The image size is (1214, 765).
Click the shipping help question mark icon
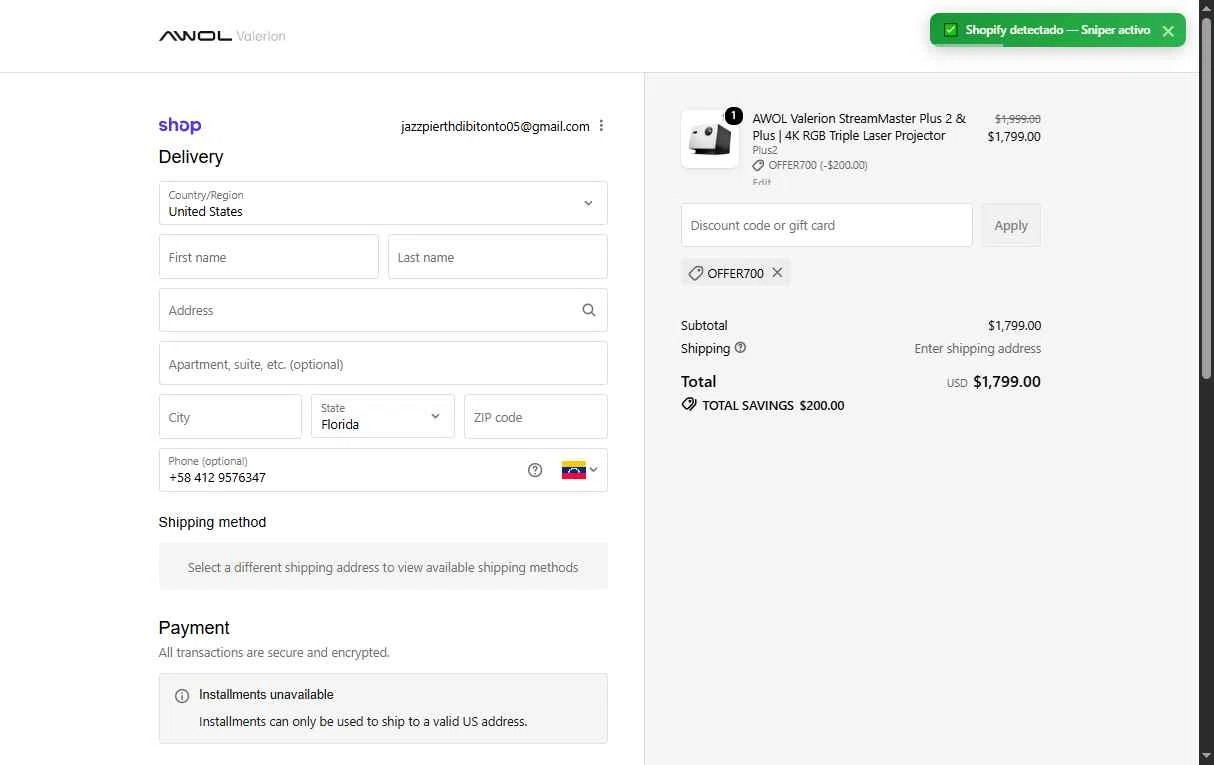[x=740, y=348]
